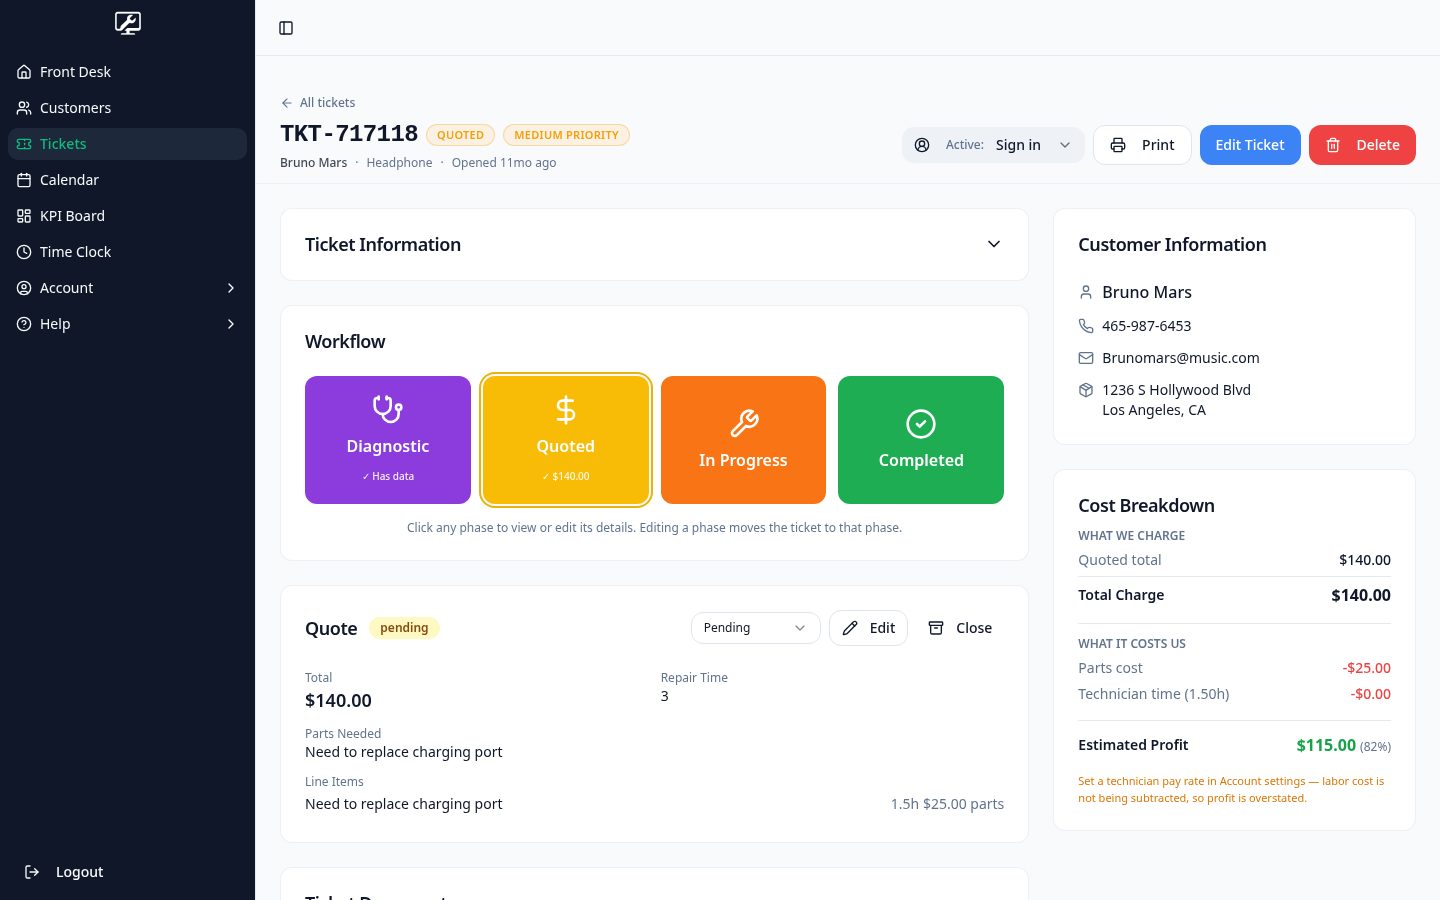Click the repair shop logo icon
This screenshot has width=1440, height=900.
(128, 23)
